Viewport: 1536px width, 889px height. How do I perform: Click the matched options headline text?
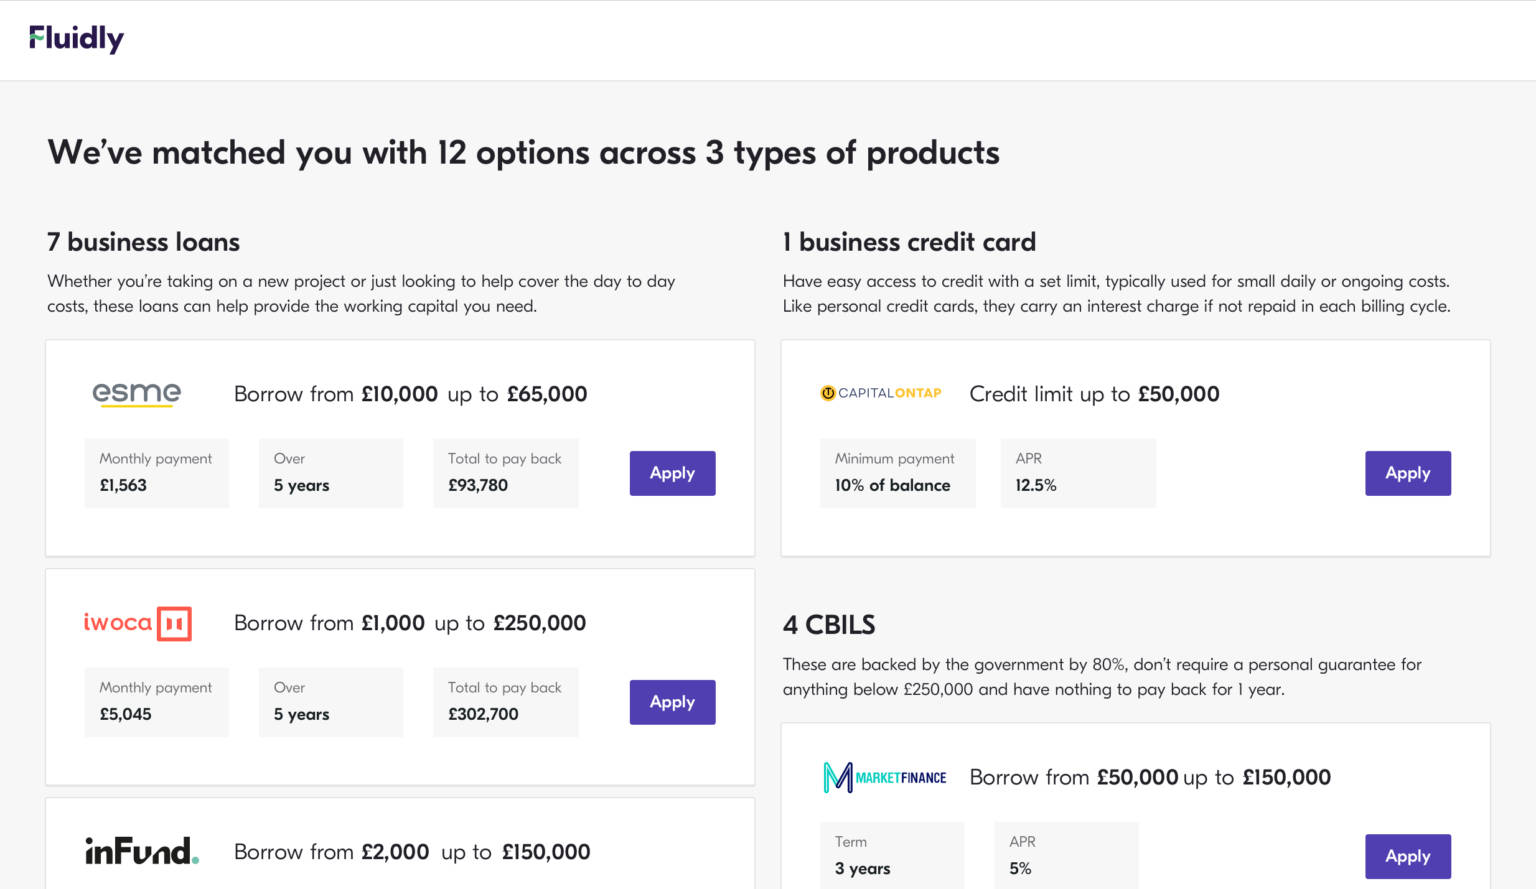(x=523, y=152)
